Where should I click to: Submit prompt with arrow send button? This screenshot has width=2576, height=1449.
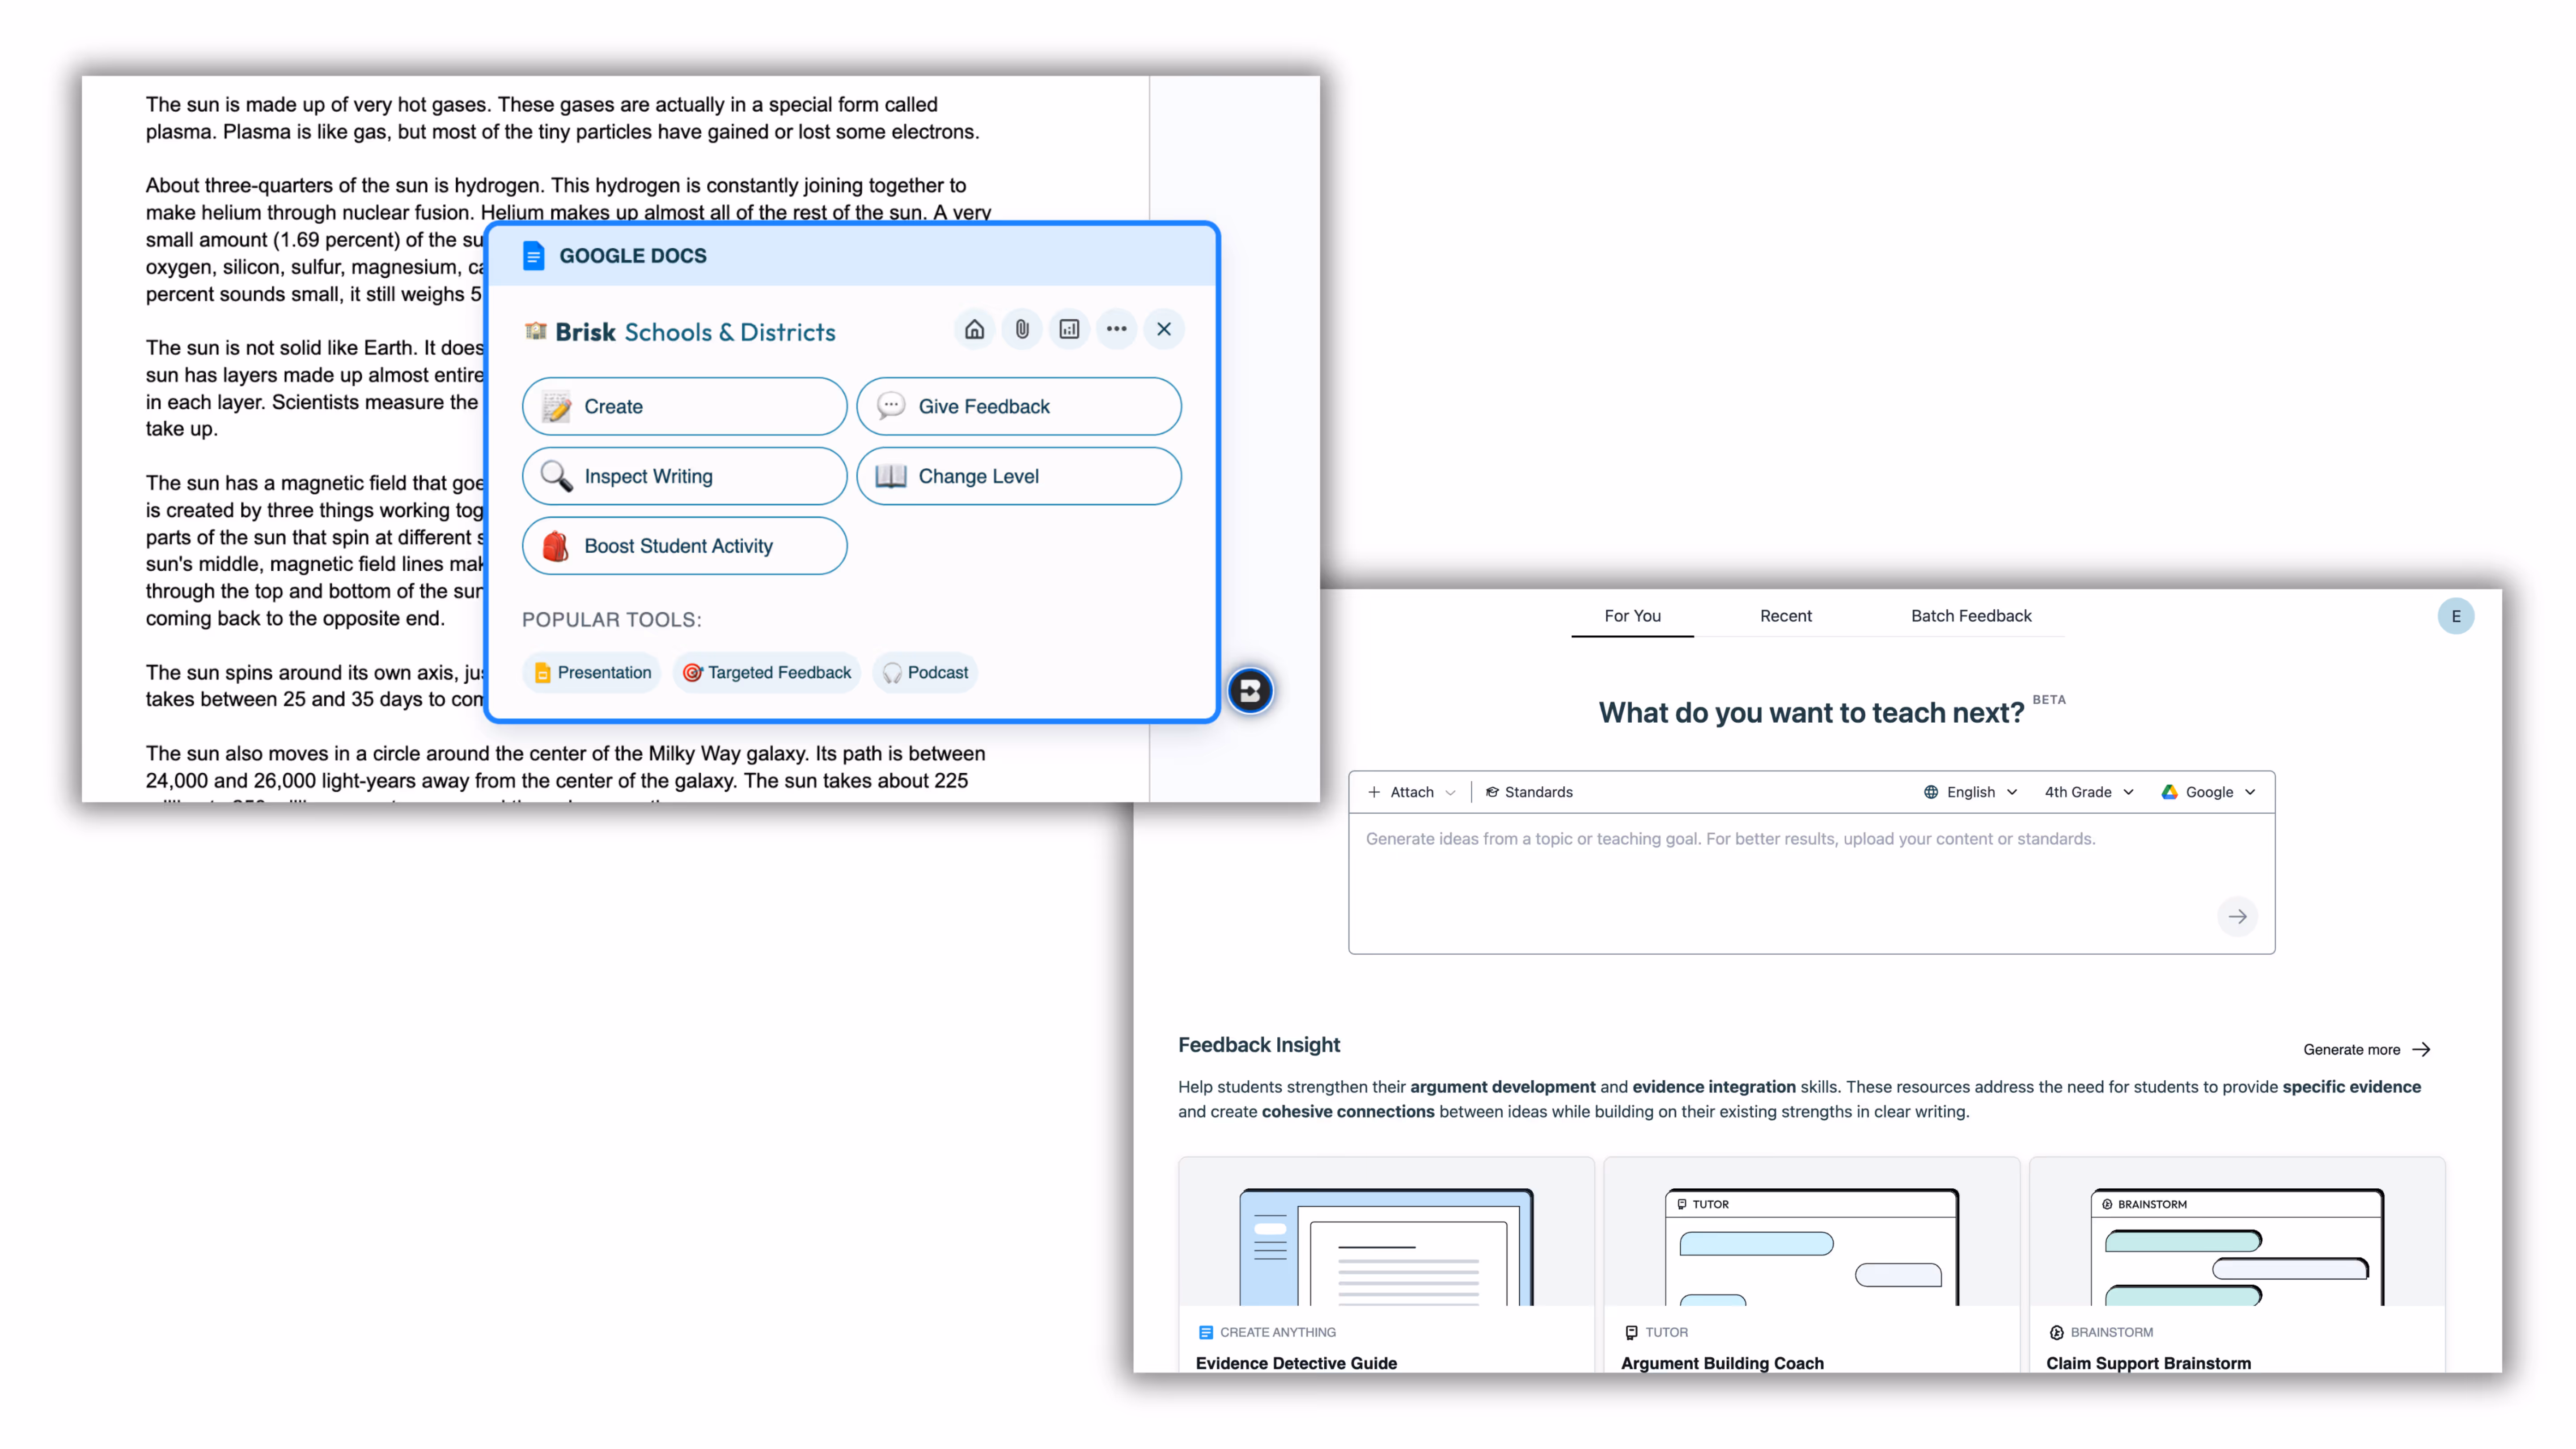tap(2237, 916)
